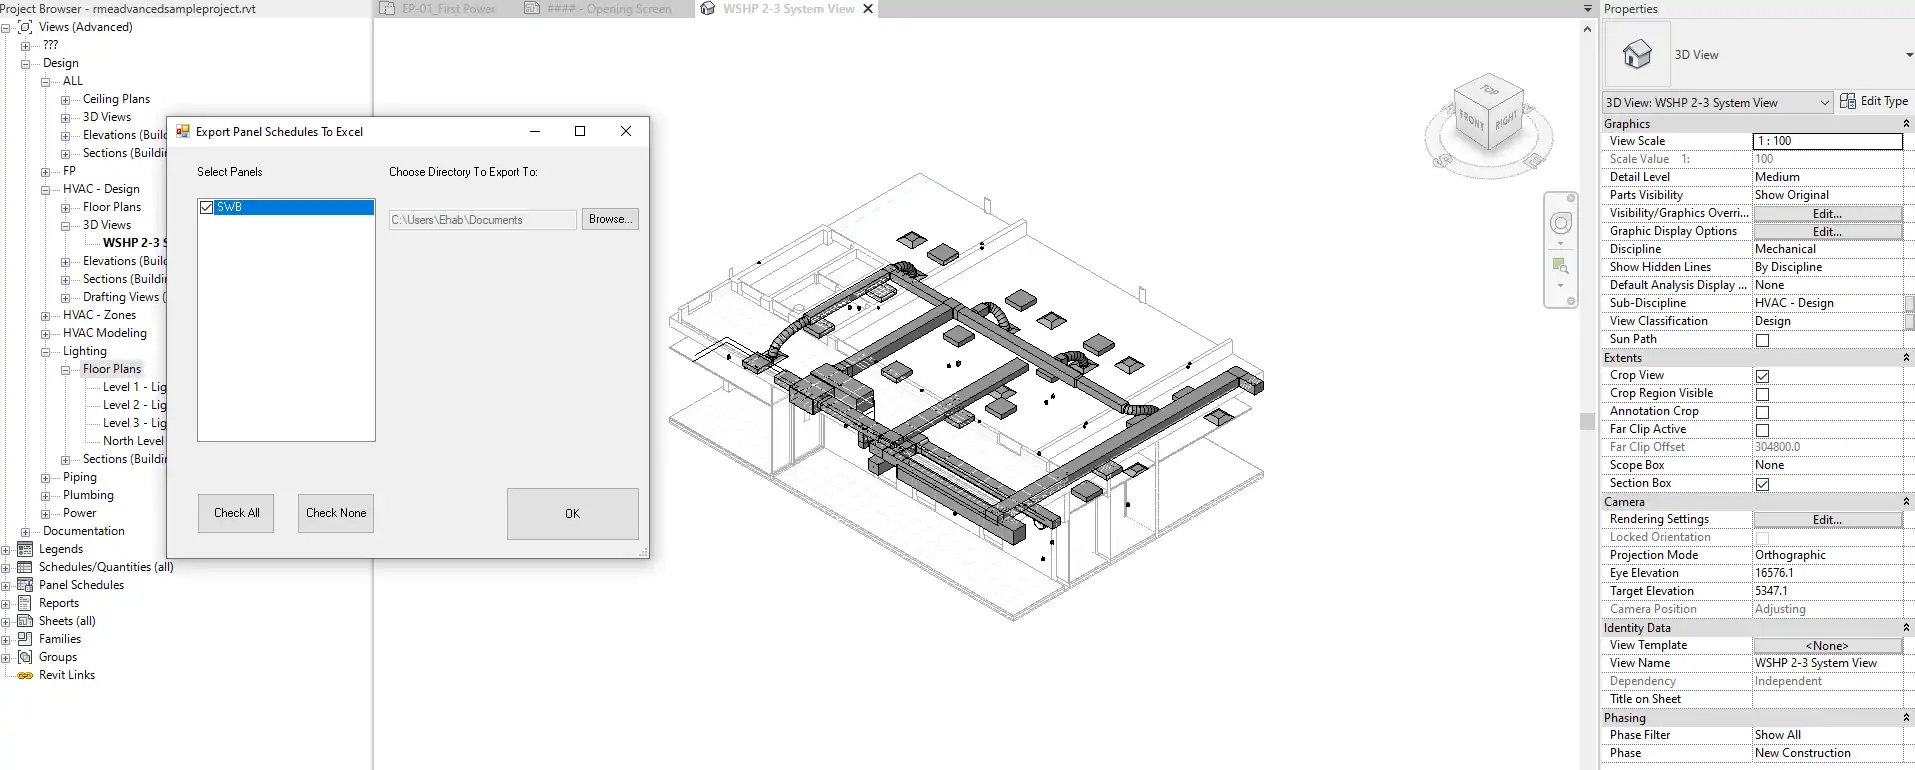Open the type selector dropdown arrow
The height and width of the screenshot is (770, 1915).
pos(1908,55)
